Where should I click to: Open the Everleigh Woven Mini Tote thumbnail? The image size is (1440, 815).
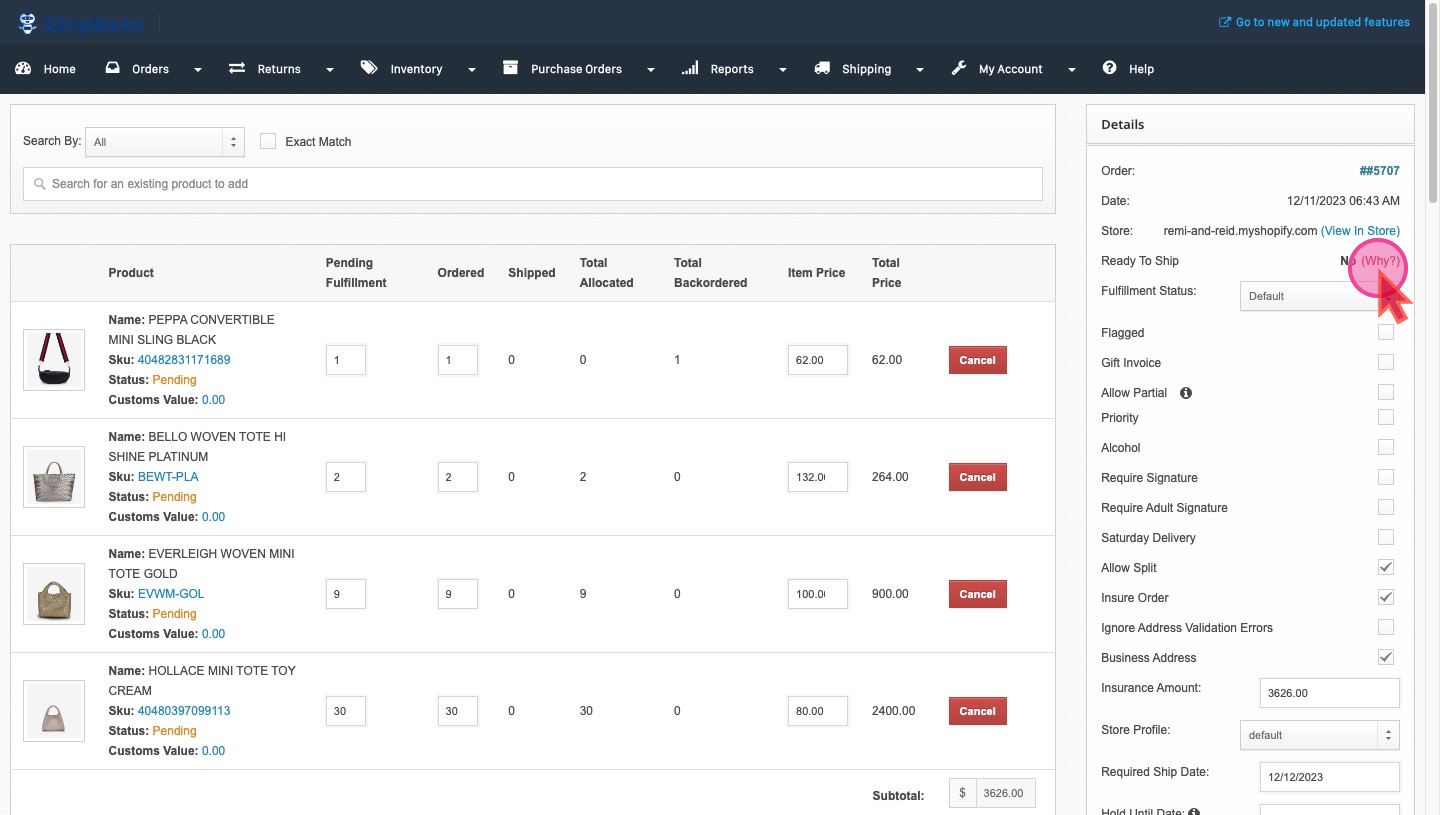point(54,594)
